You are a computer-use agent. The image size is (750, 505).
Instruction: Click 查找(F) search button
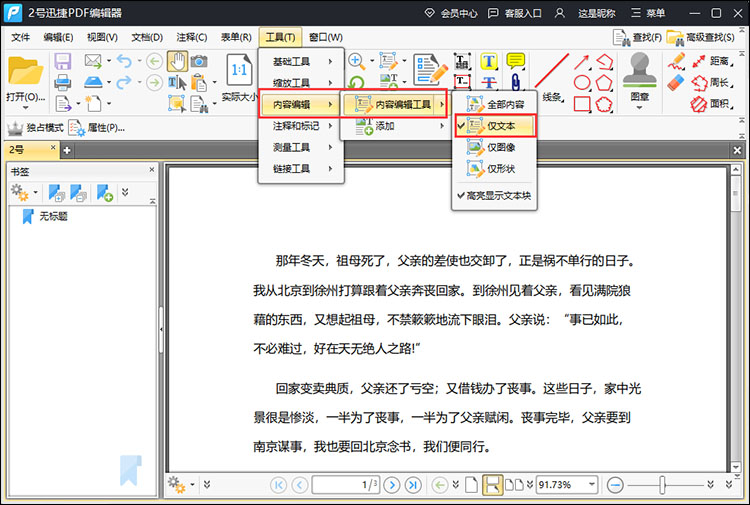[x=638, y=37]
